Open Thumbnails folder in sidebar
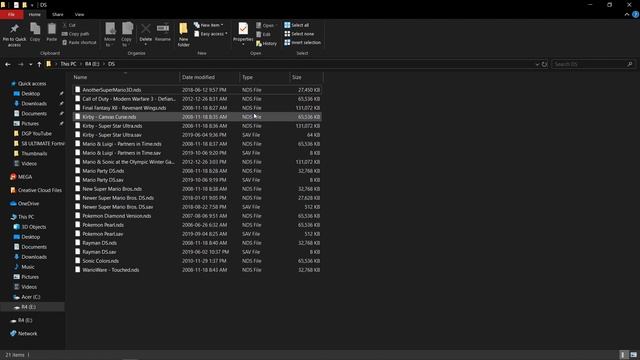This screenshot has width=640, height=360. [34, 154]
